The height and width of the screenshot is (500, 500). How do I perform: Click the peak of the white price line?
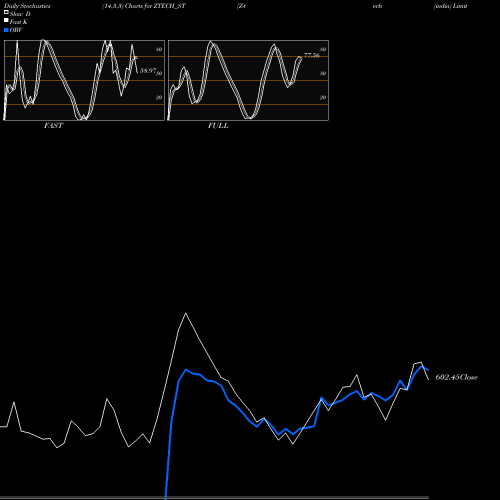[x=185, y=313]
